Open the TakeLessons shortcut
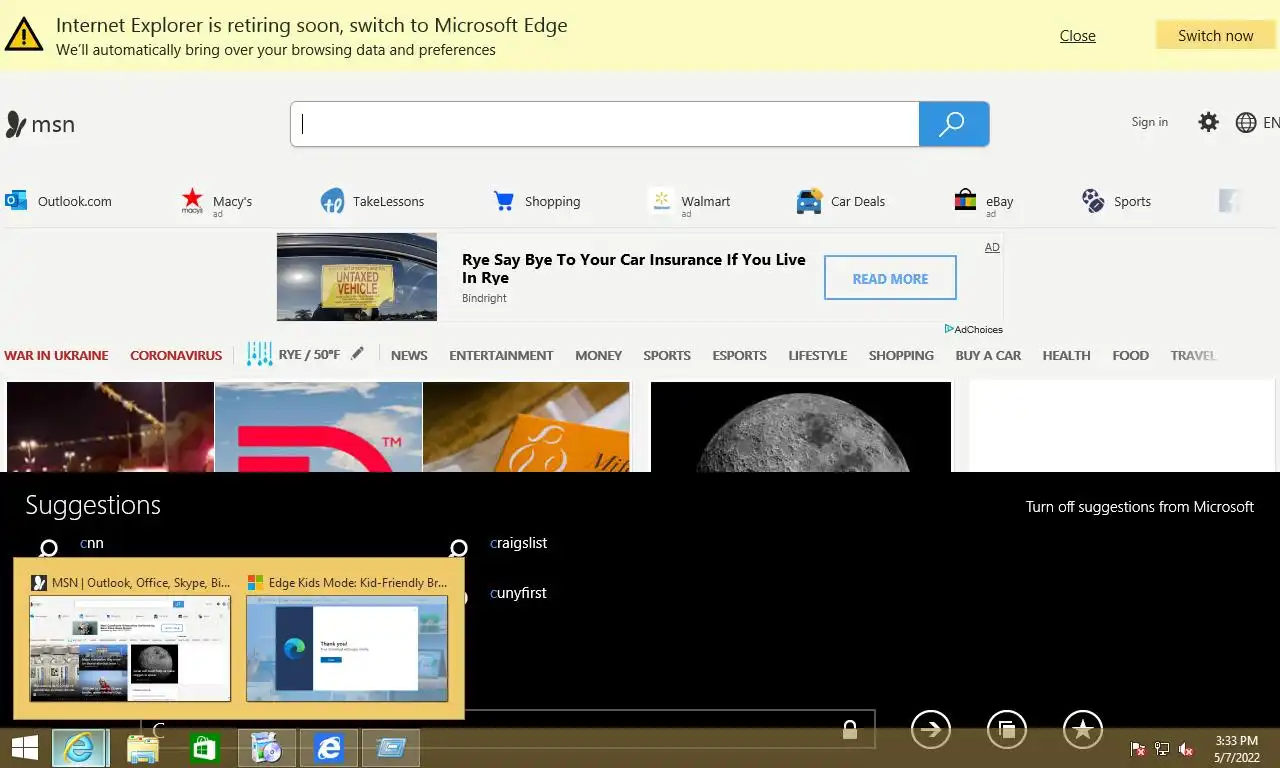Viewport: 1280px width, 768px height. 372,201
